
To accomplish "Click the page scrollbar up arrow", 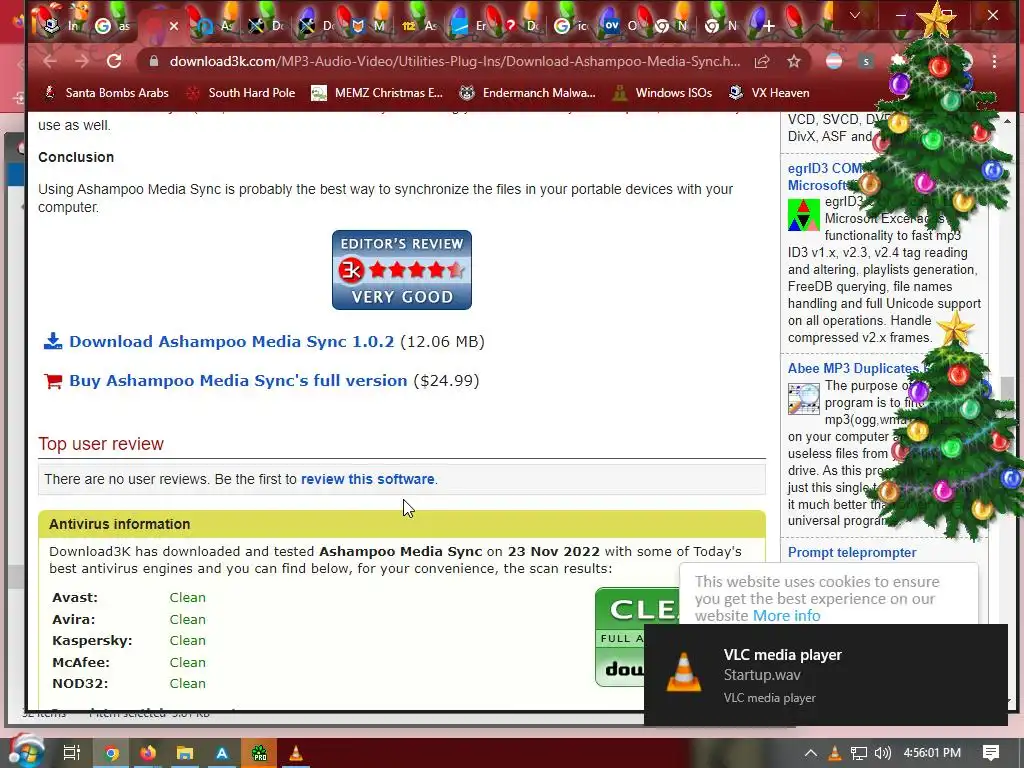I will (x=1007, y=121).
